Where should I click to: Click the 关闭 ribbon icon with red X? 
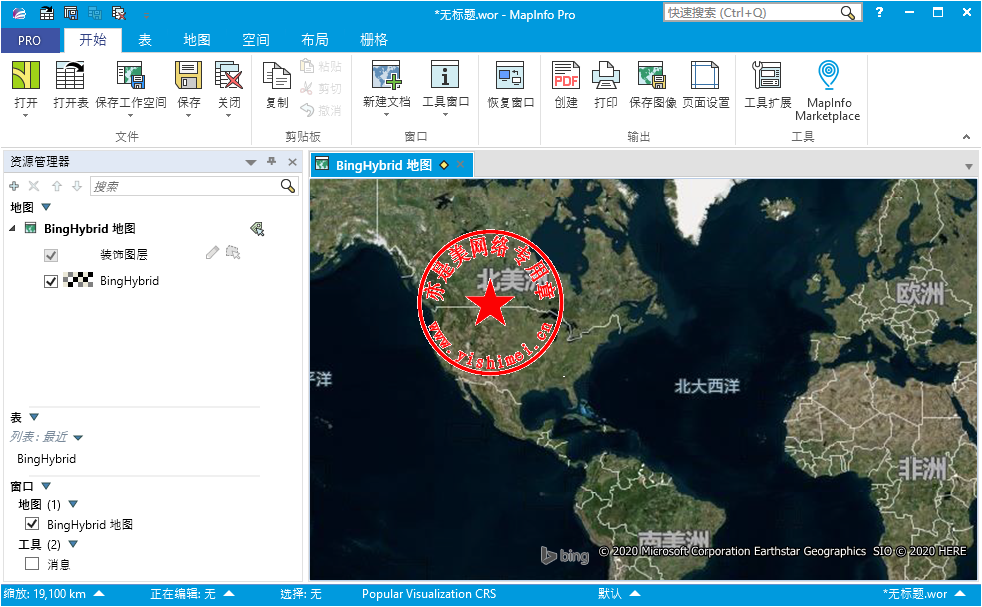(229, 75)
